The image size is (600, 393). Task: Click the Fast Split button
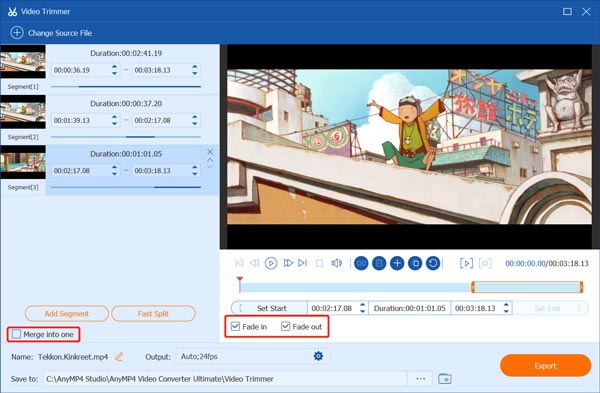pos(153,313)
